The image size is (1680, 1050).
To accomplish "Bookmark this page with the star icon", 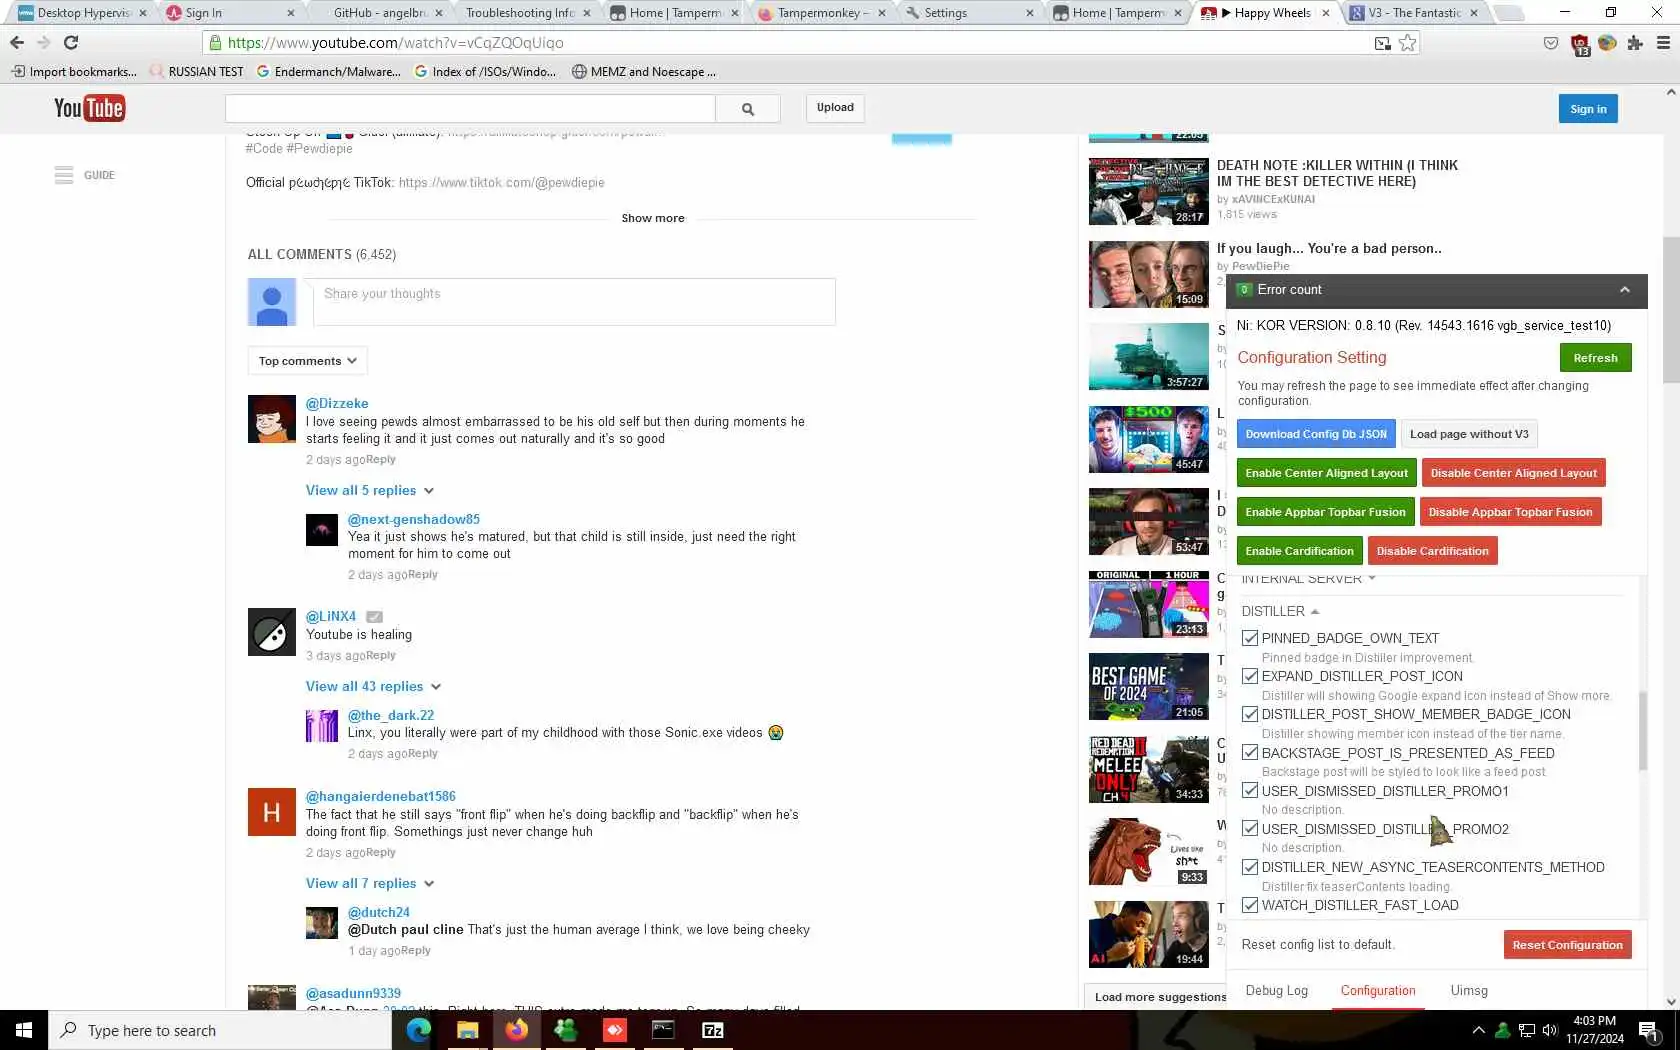I will click(x=1408, y=43).
